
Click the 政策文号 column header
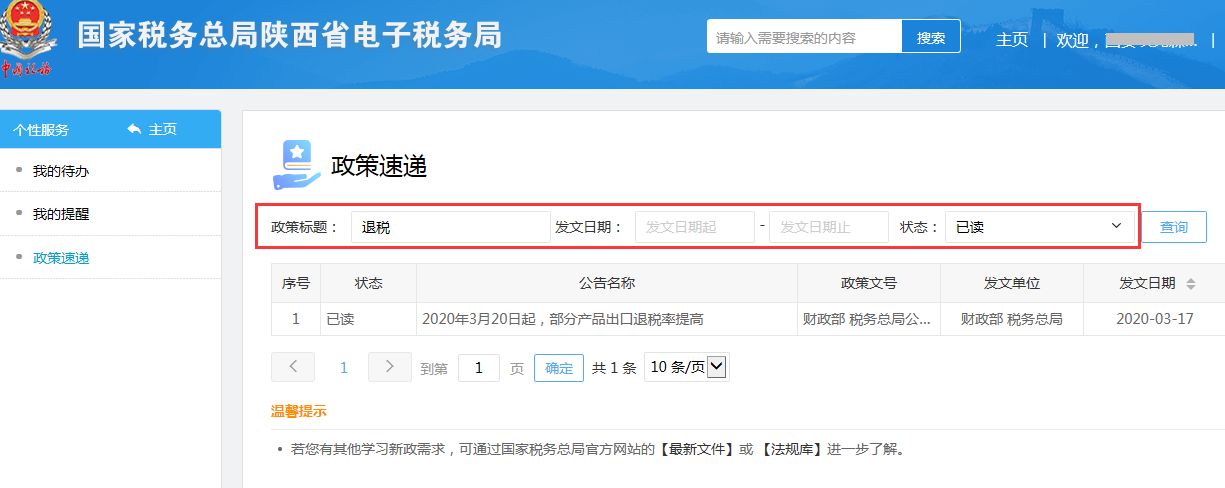click(x=868, y=283)
